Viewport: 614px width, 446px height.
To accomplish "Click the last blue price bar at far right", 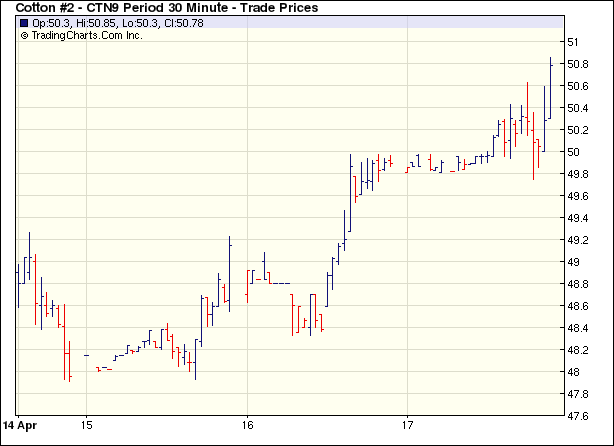I will pos(551,90).
